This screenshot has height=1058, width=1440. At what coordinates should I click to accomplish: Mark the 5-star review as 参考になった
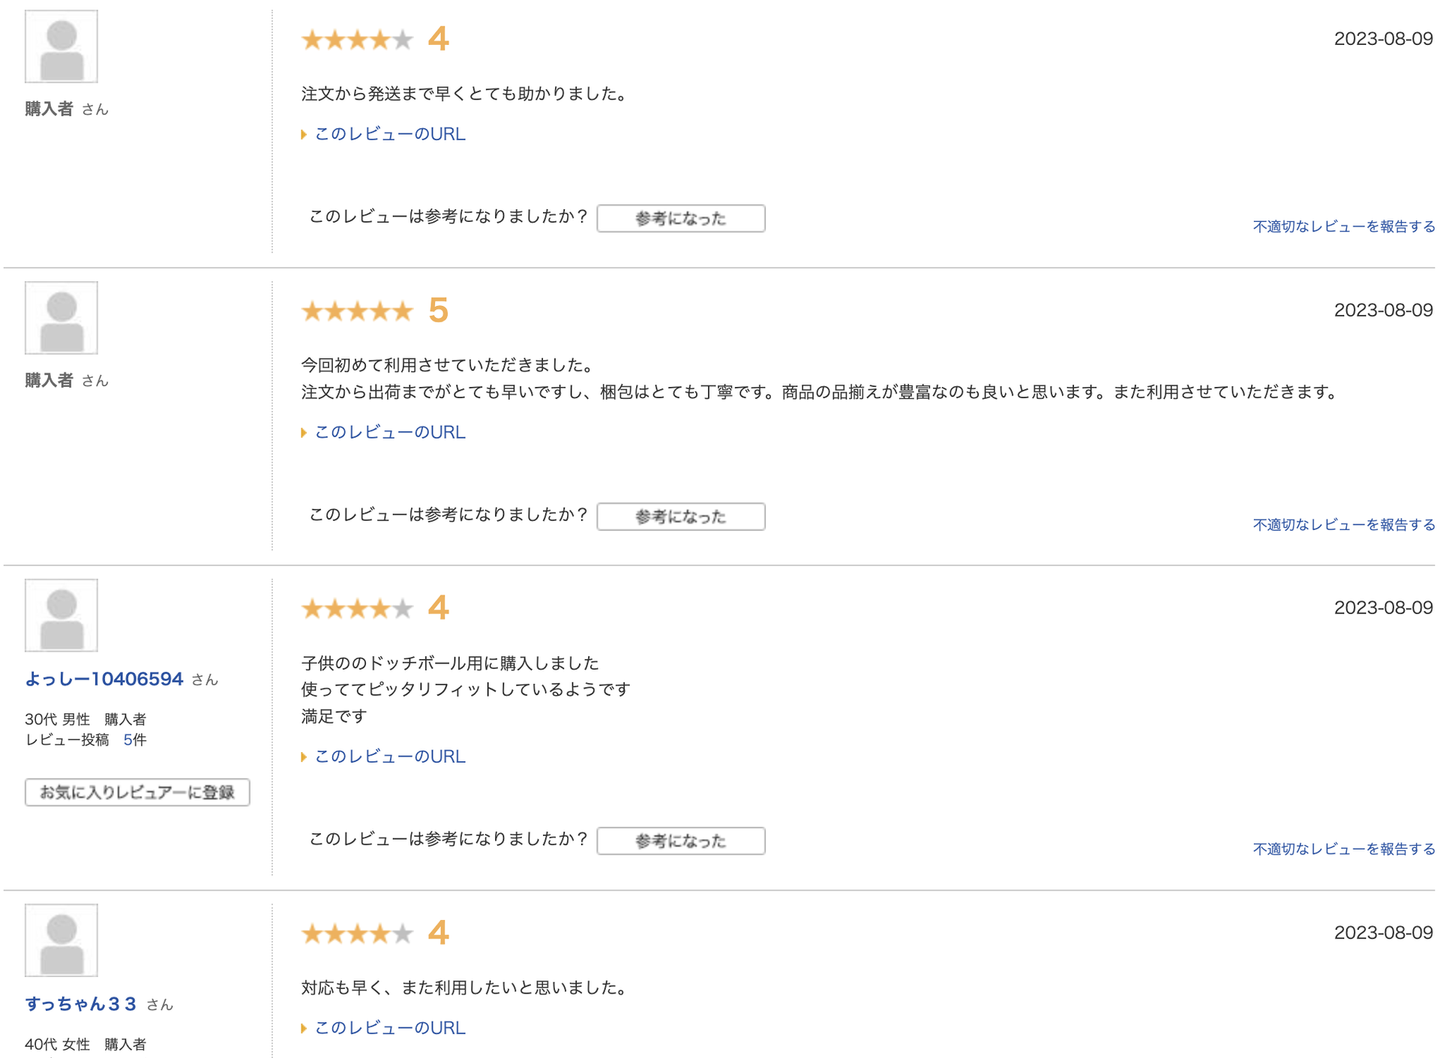pos(680,517)
